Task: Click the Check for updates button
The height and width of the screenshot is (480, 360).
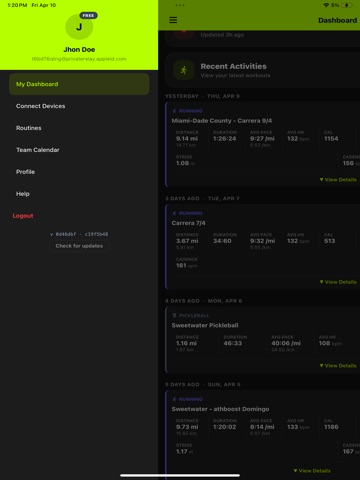Action: [79, 246]
